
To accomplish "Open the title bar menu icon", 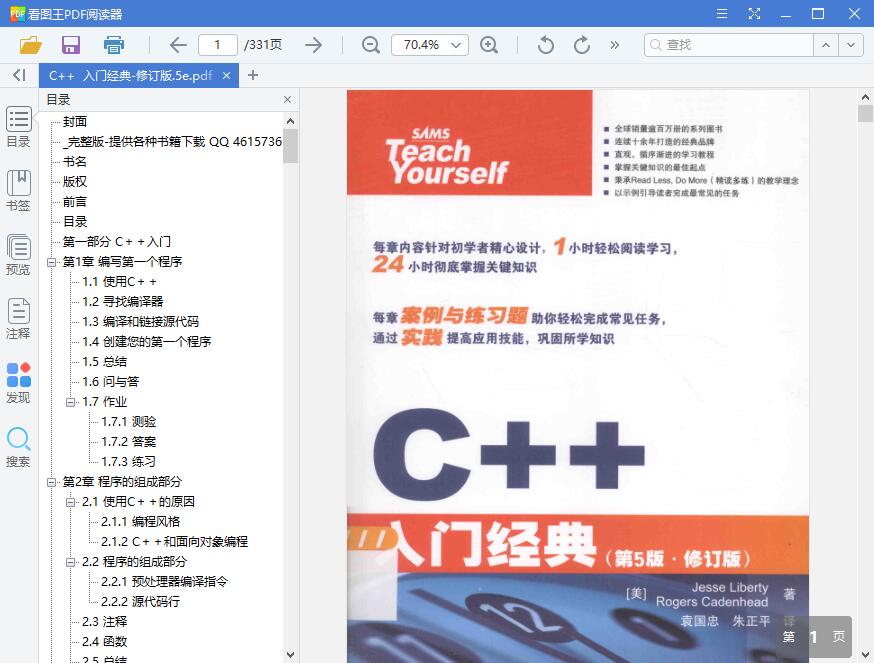I will pyautogui.click(x=722, y=13).
